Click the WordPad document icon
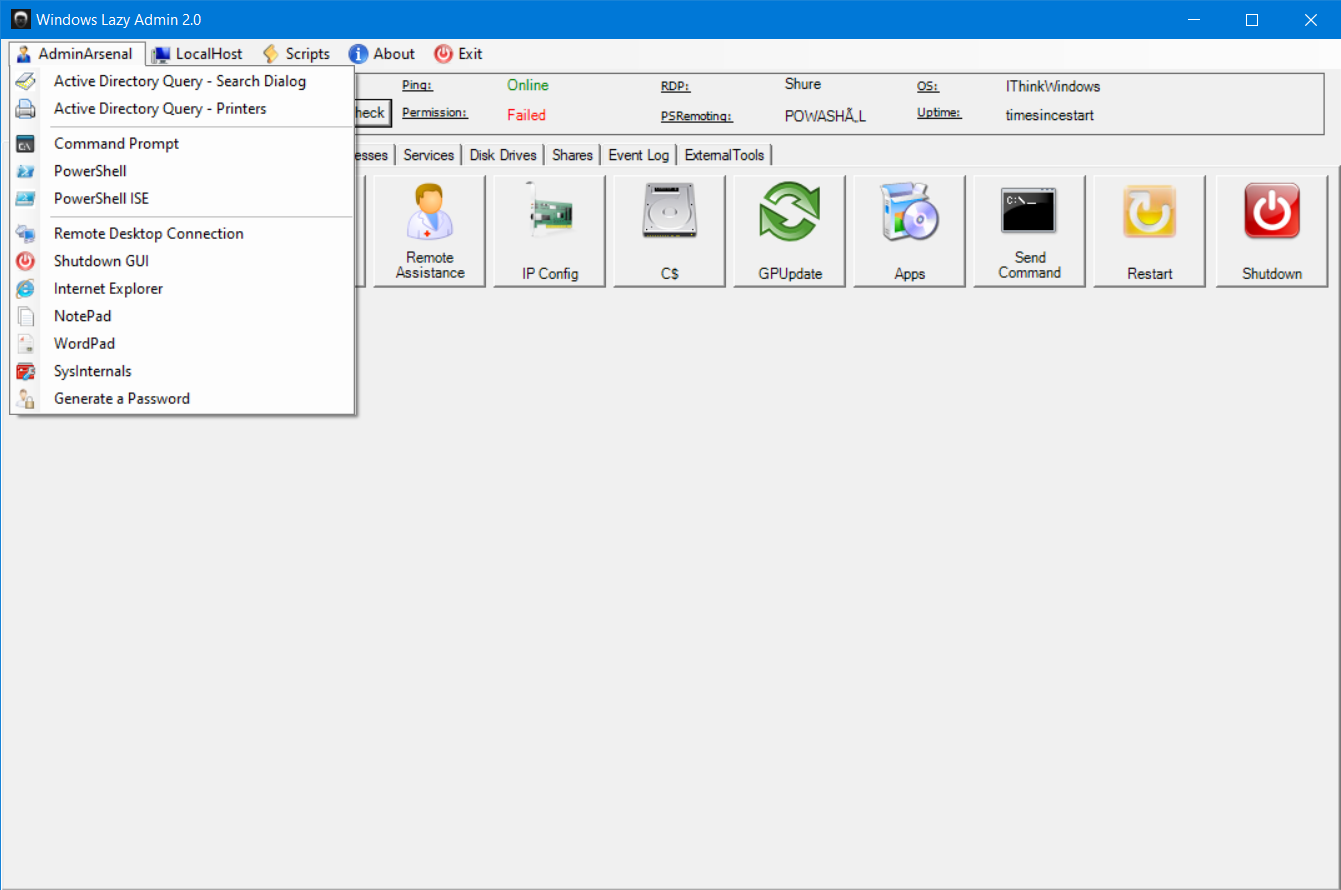Screen dimensions: 1341x890 click(25, 344)
